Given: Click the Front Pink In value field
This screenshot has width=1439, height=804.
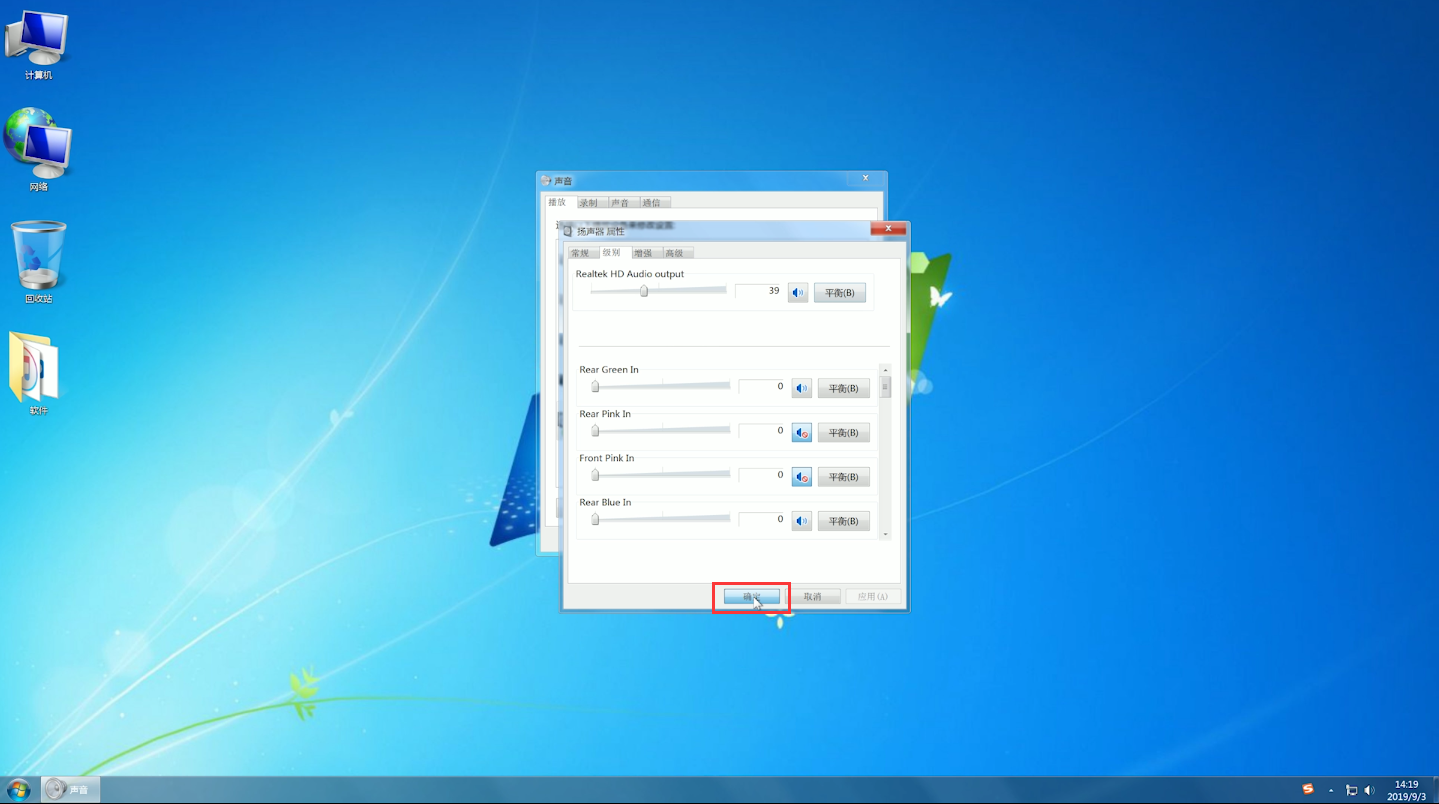Looking at the screenshot, I should (x=763, y=475).
